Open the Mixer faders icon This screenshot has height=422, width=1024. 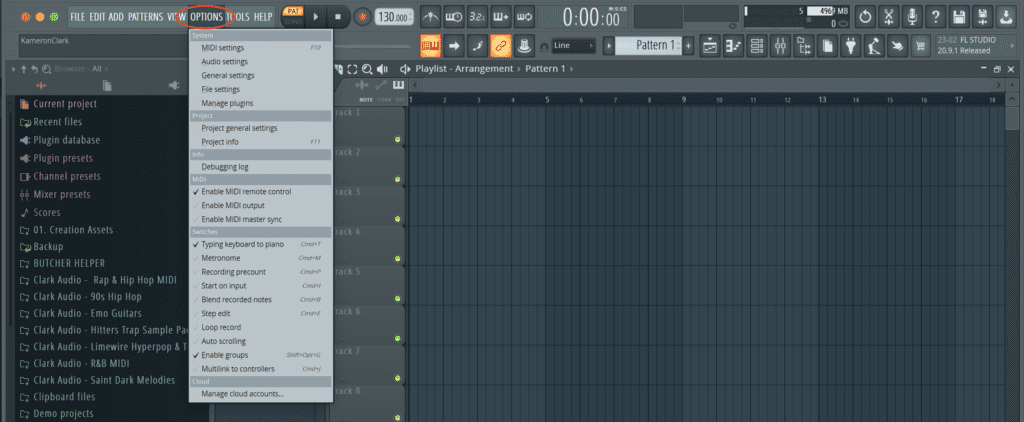coord(780,46)
